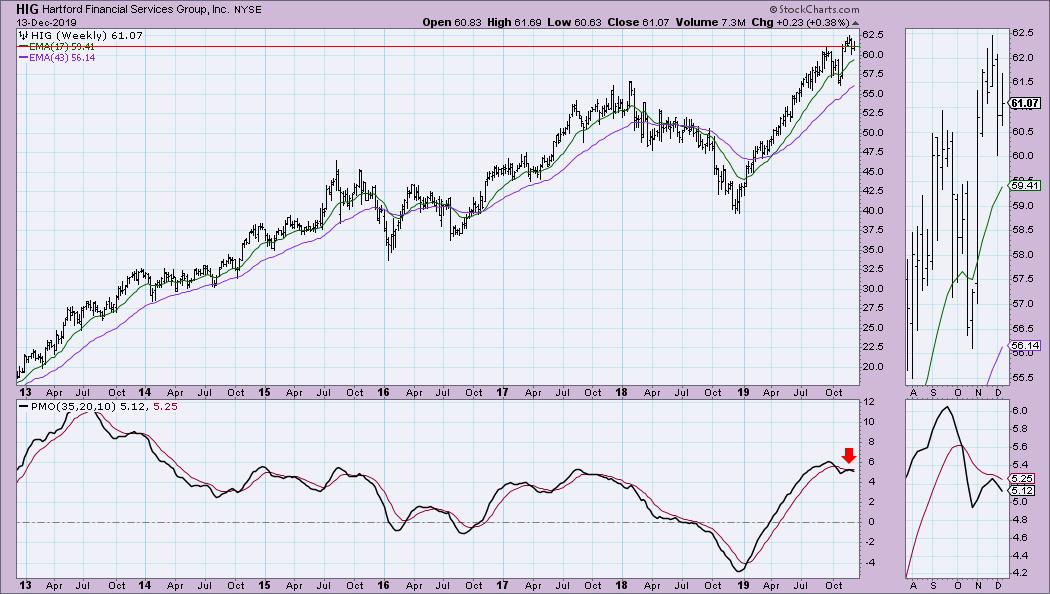Click the 19 year marker on the time axis
The width and height of the screenshot is (1050, 594).
pos(741,587)
